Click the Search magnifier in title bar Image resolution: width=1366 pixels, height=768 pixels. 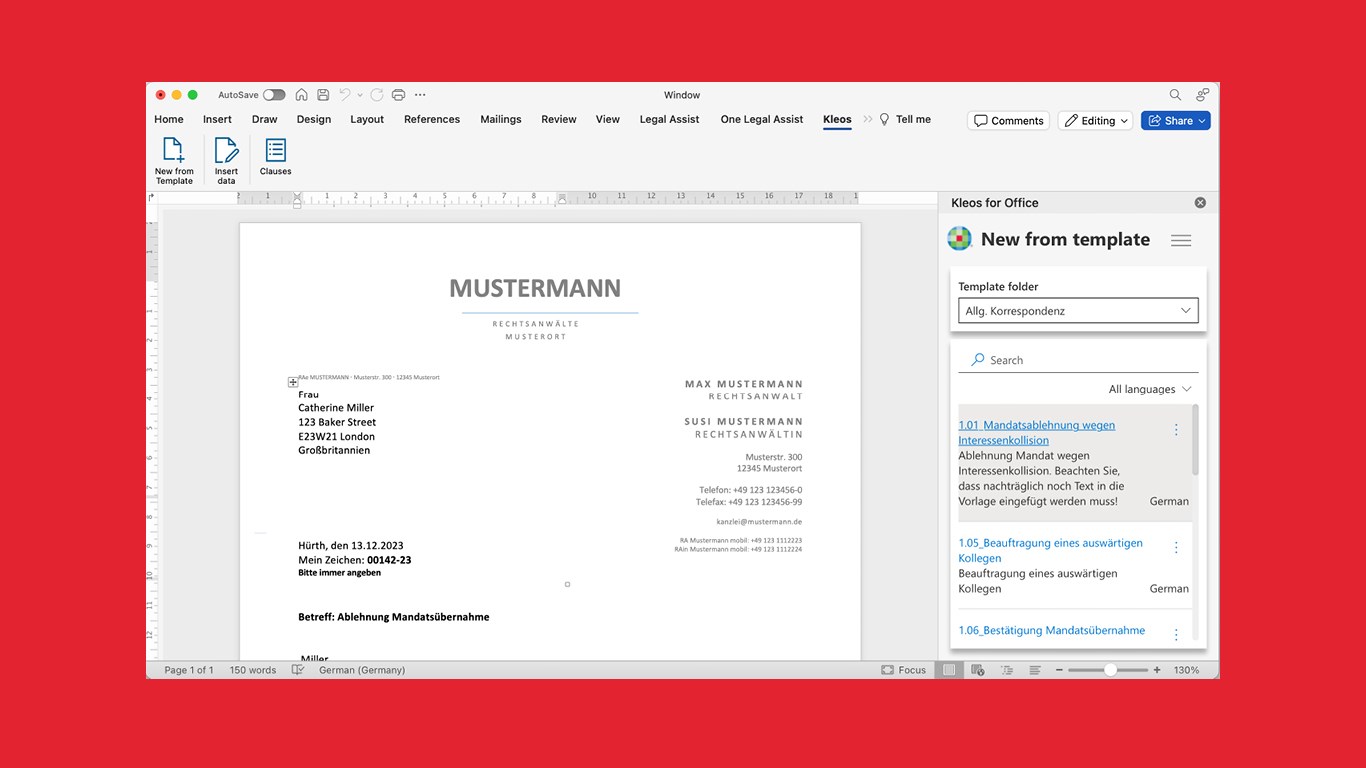click(1175, 95)
